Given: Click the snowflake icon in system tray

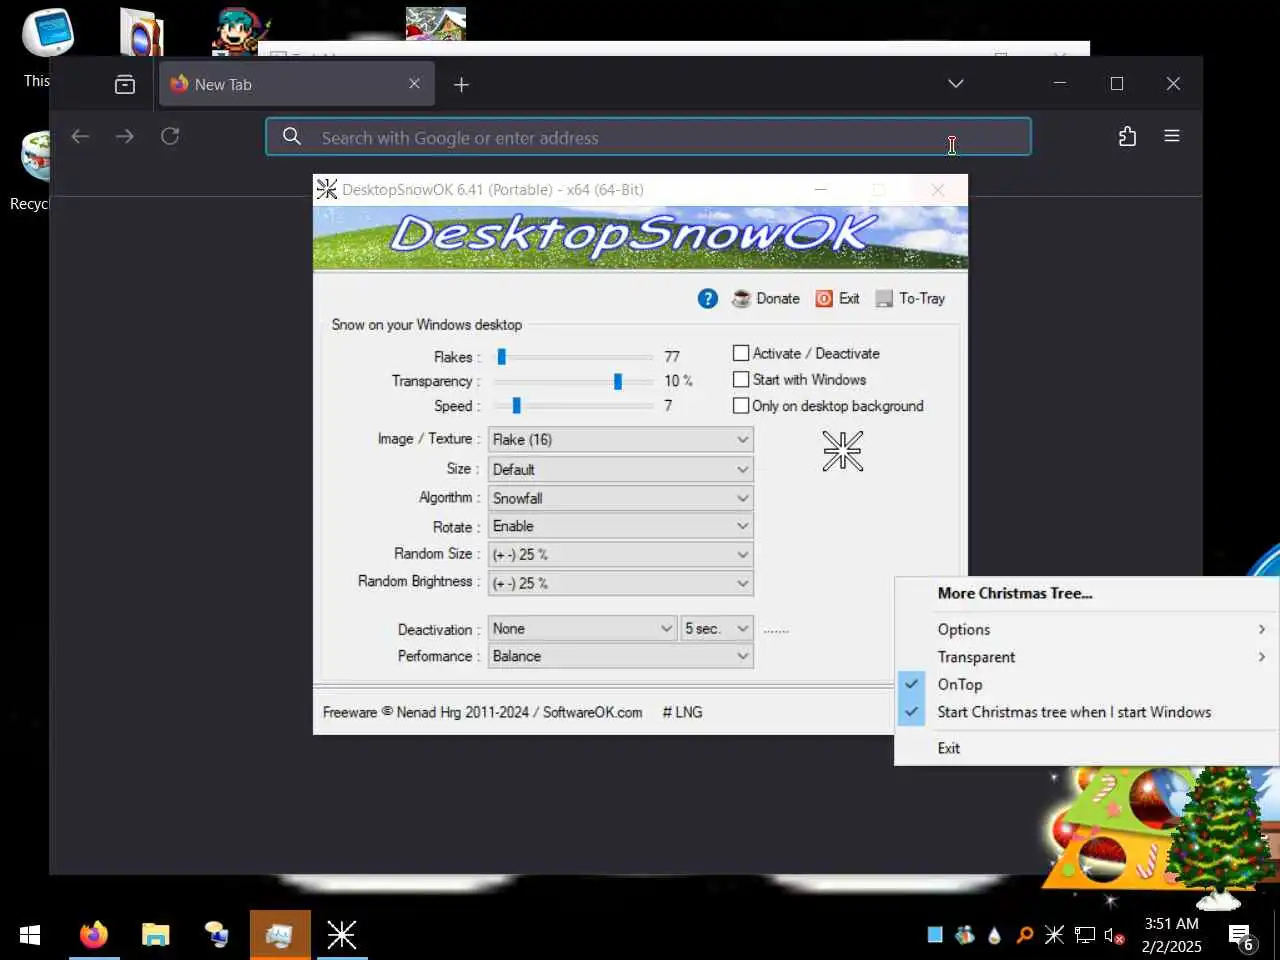Looking at the screenshot, I should point(1054,935).
